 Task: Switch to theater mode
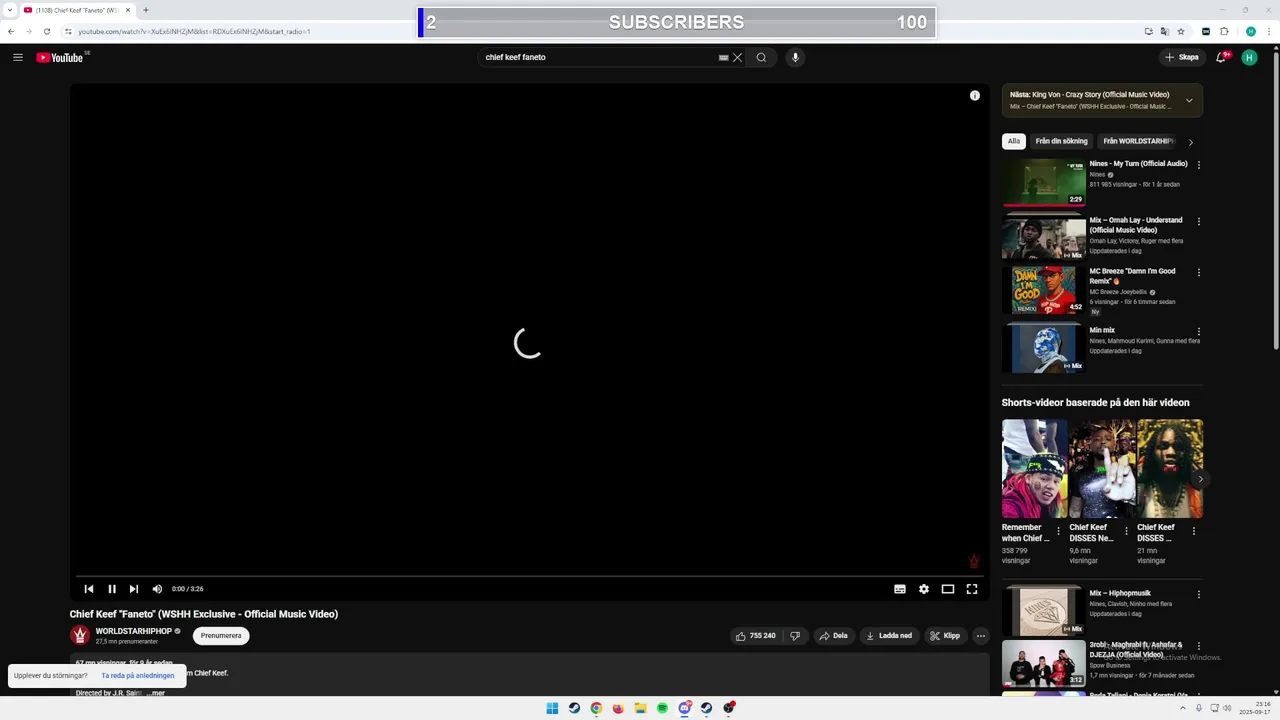coord(948,589)
